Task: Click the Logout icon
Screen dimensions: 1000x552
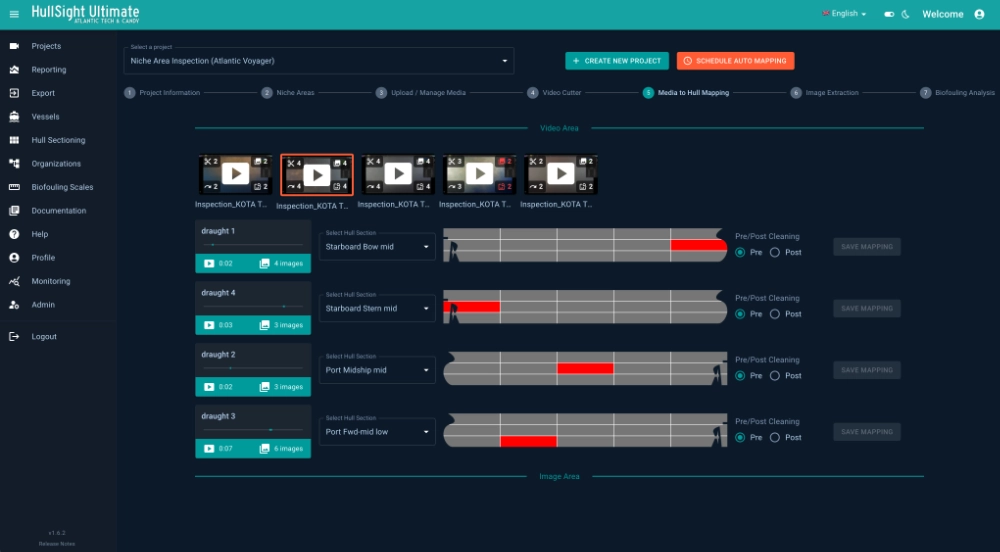Action: tap(14, 337)
